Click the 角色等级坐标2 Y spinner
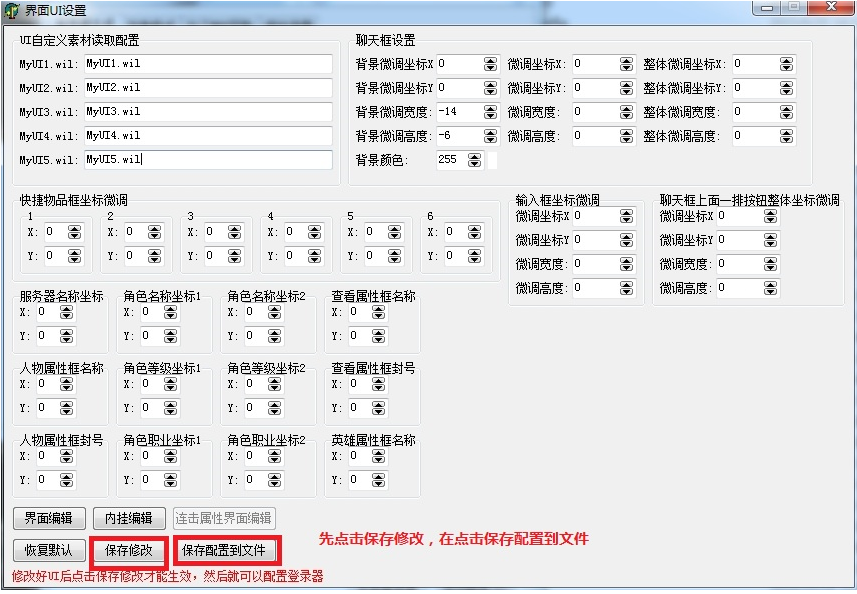 click(274, 408)
